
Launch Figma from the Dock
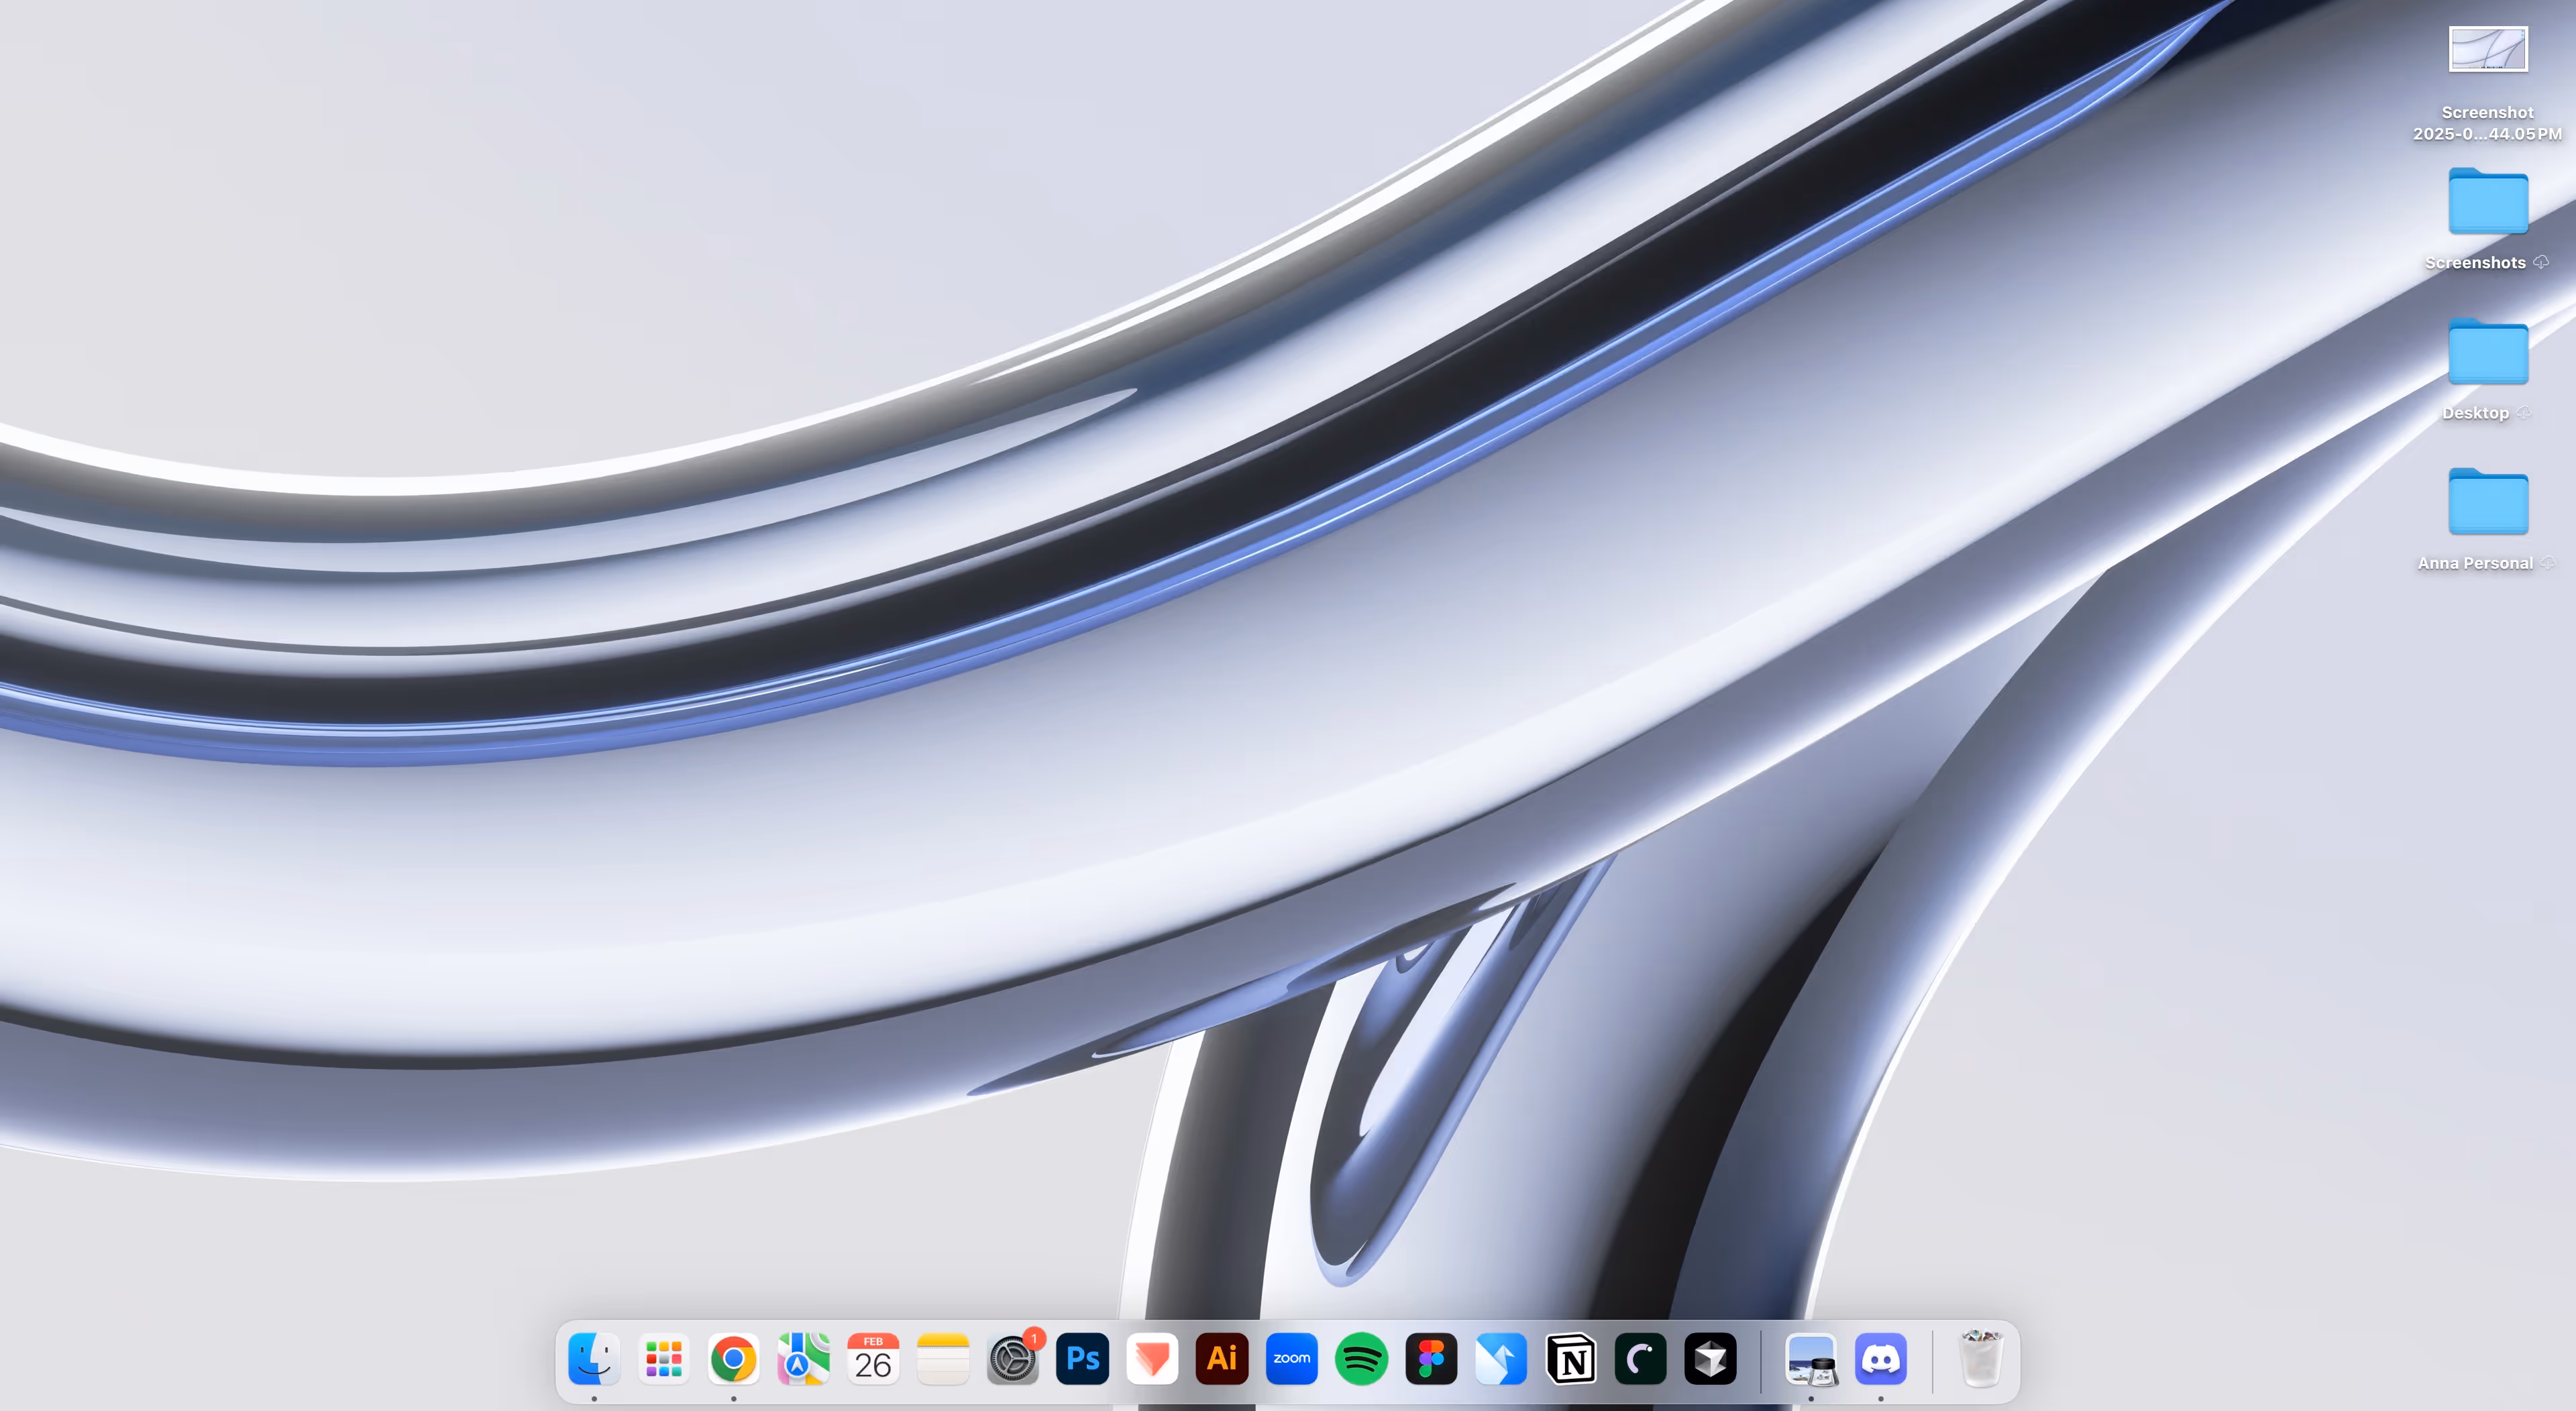[1431, 1358]
